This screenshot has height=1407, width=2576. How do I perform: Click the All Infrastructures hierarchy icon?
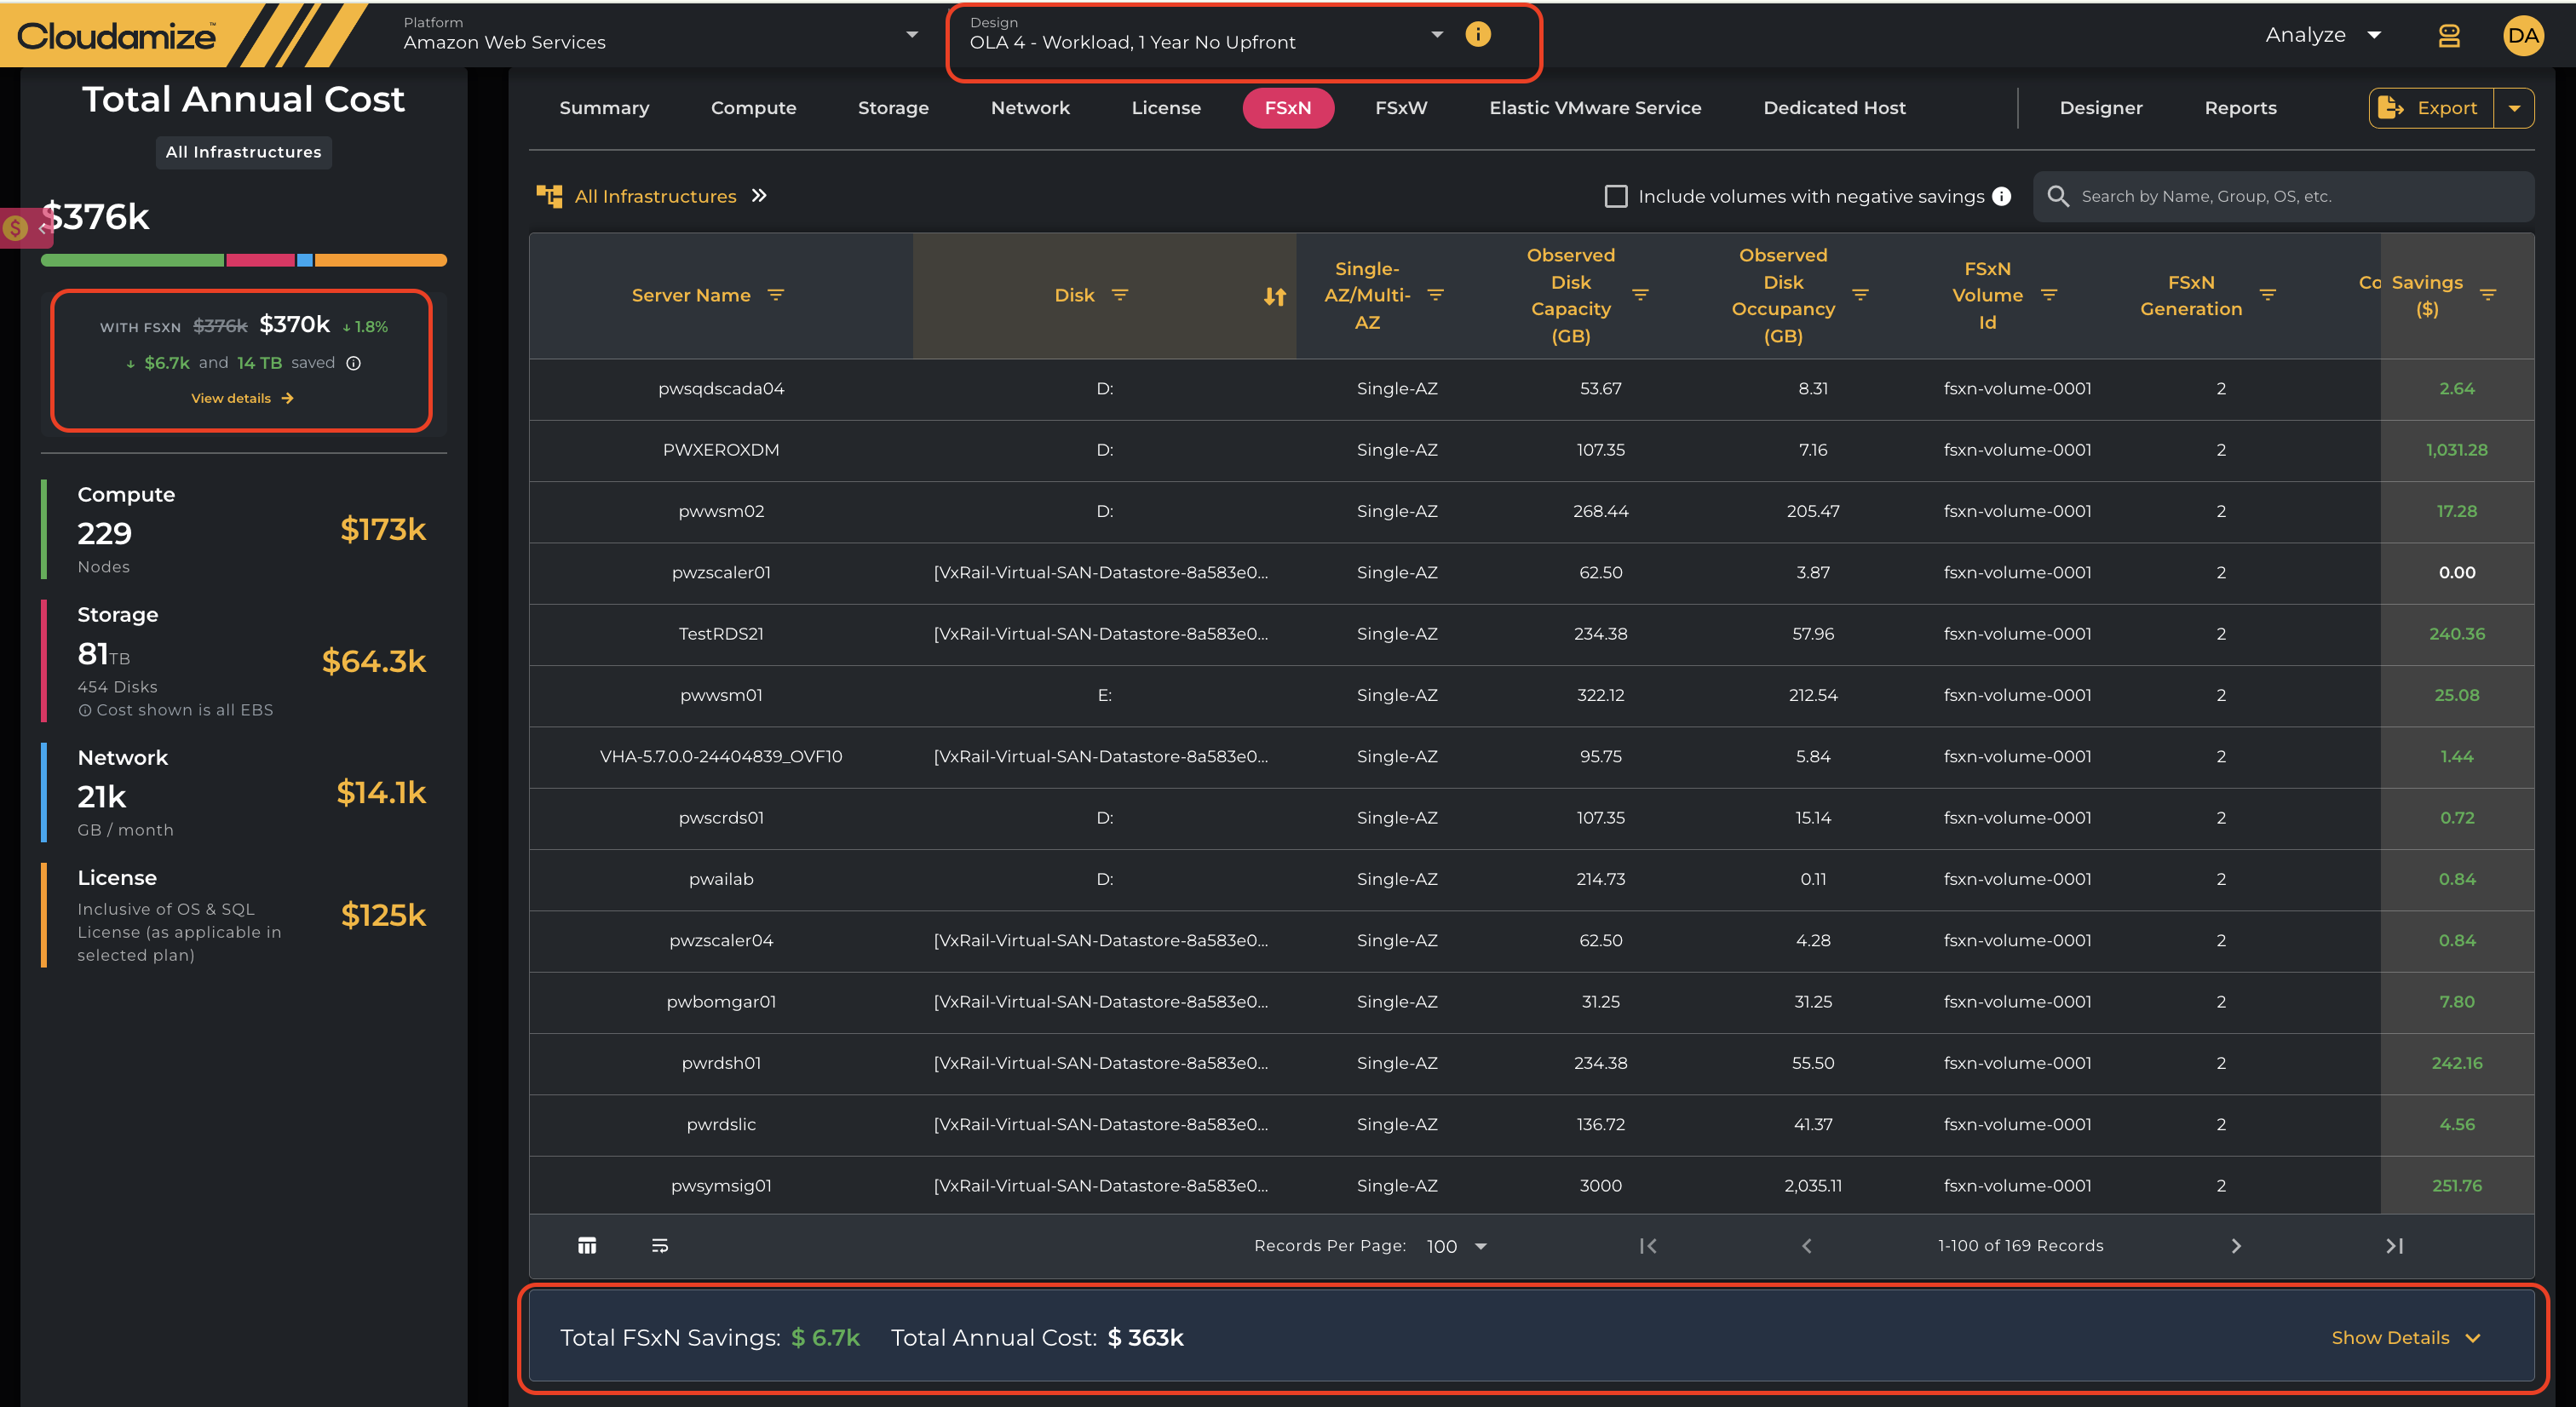pyautogui.click(x=549, y=196)
